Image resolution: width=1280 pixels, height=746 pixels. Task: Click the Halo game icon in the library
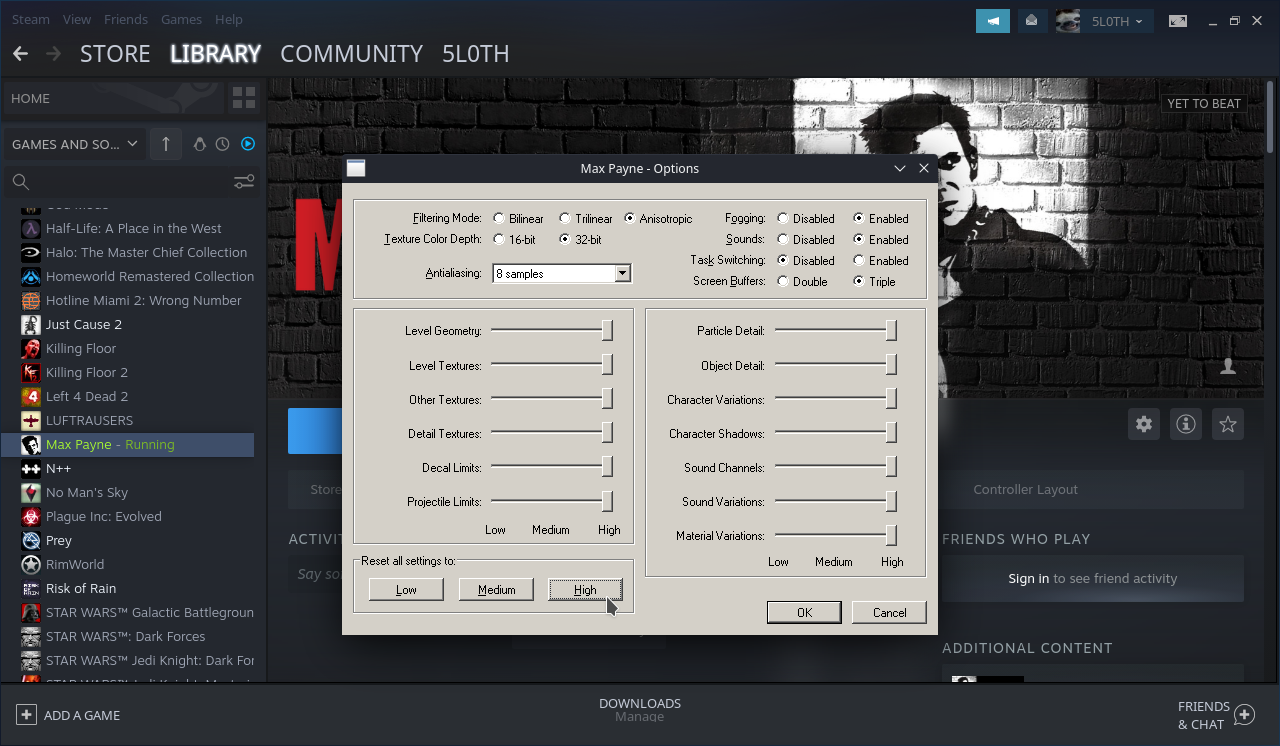[x=30, y=252]
